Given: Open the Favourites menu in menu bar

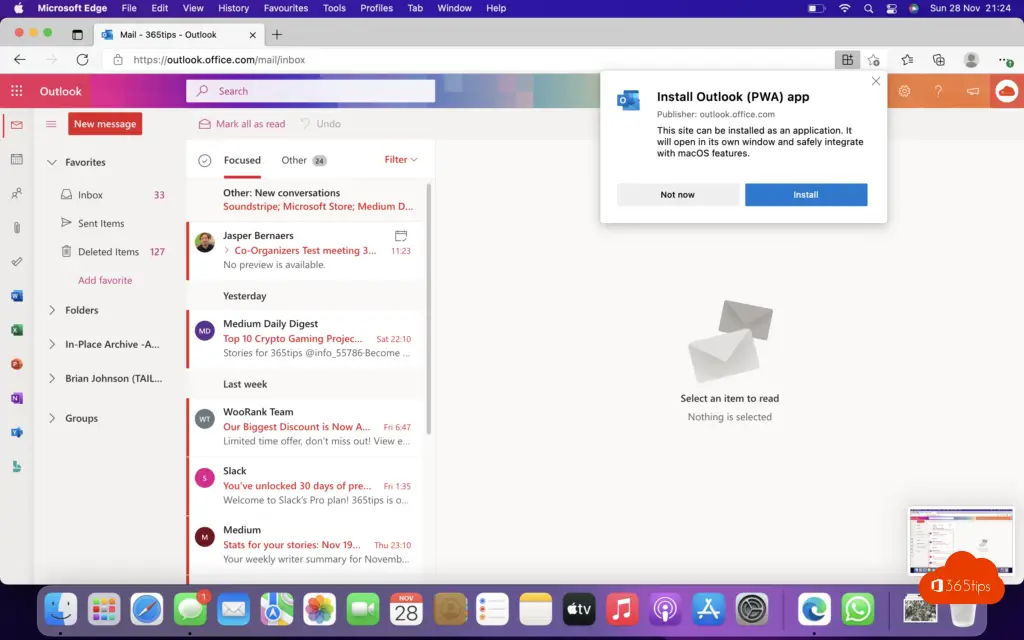Looking at the screenshot, I should click(285, 8).
